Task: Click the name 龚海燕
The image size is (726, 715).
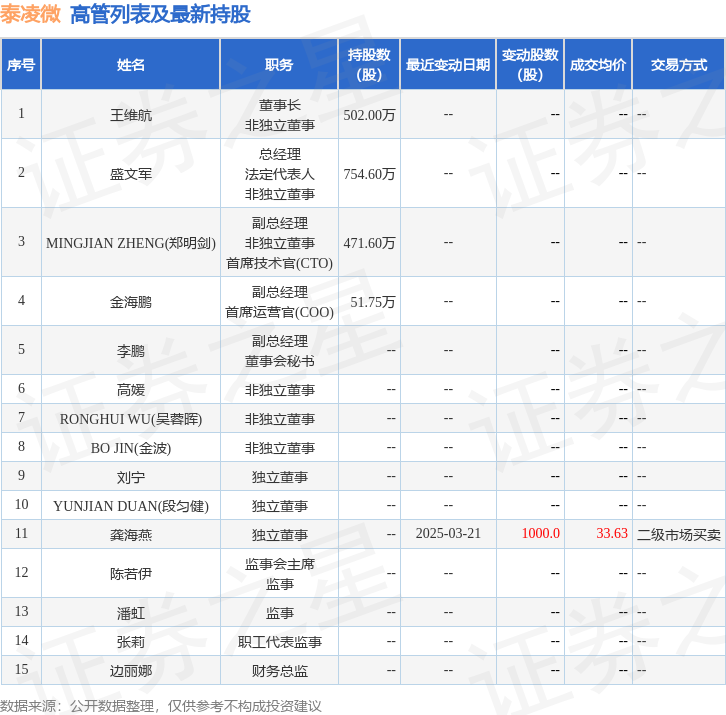Action: (131, 535)
